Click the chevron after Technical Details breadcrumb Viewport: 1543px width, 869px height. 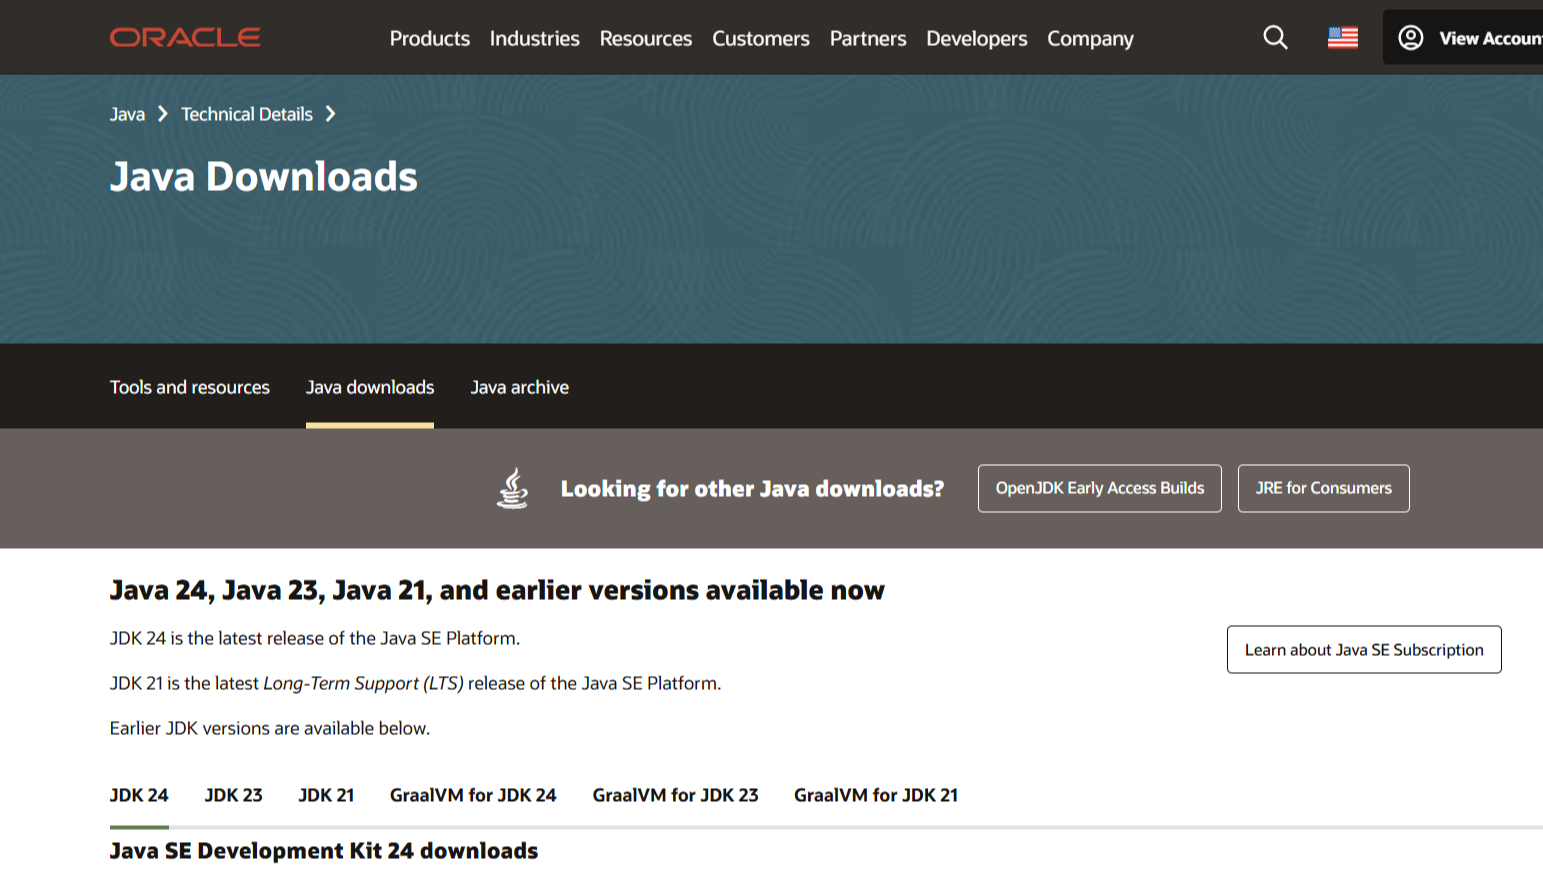(x=331, y=114)
